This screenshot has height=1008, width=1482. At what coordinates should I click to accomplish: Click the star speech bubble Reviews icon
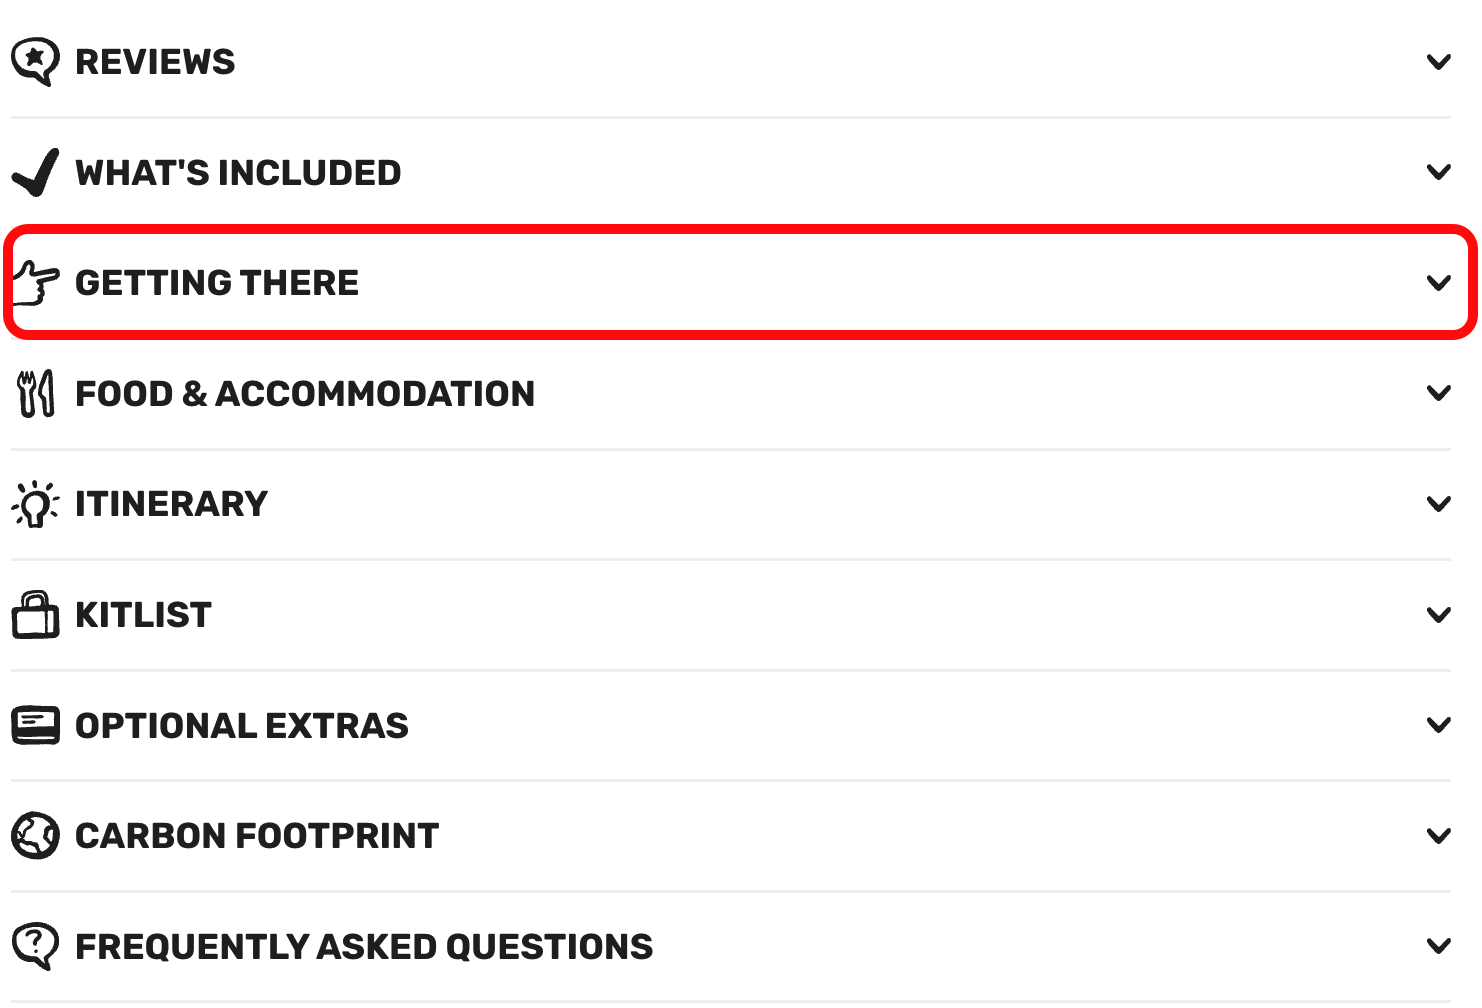click(x=35, y=62)
